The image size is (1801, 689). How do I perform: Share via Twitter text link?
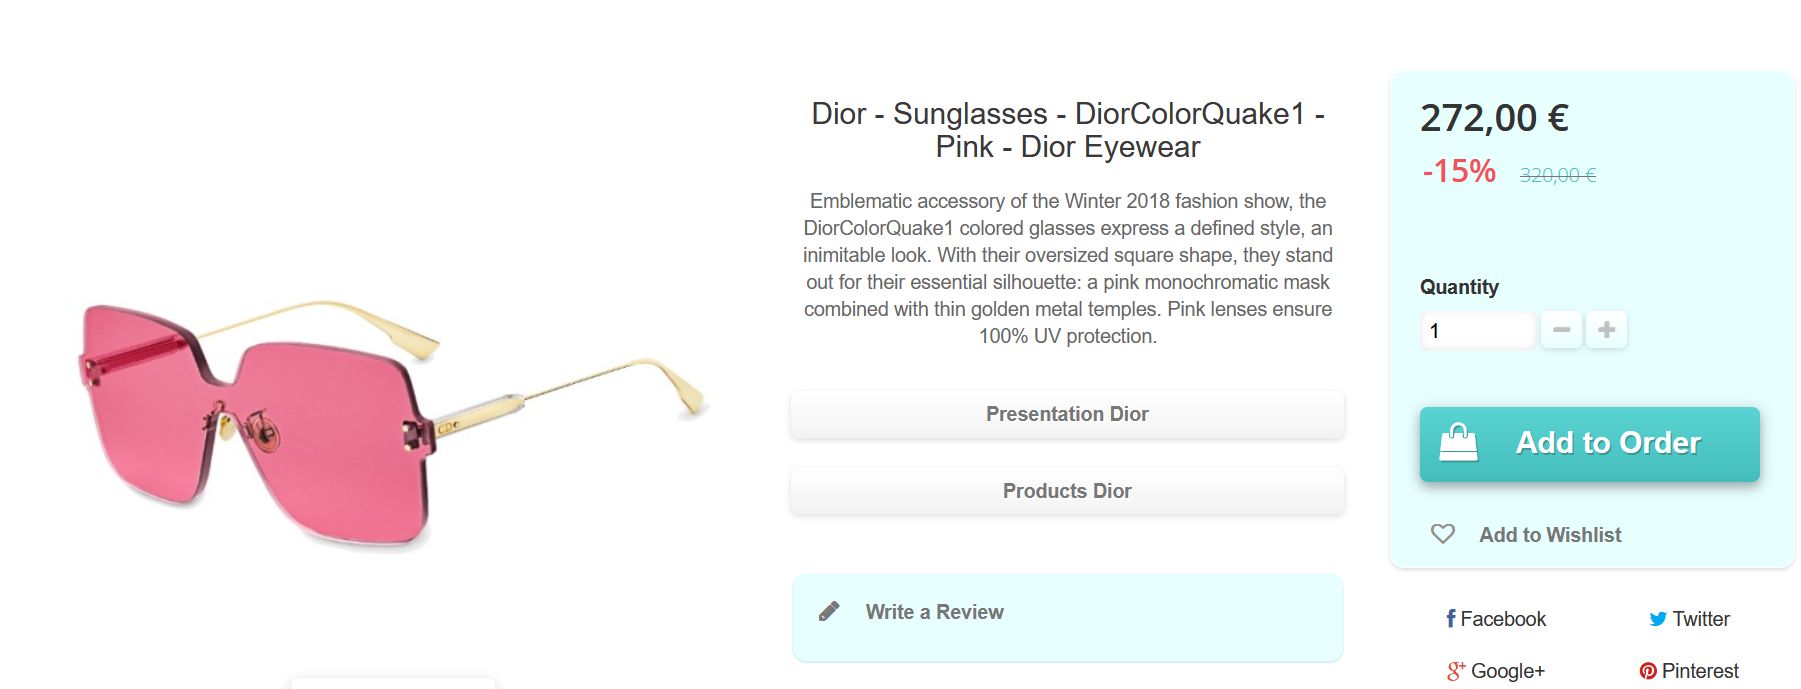click(x=1701, y=619)
